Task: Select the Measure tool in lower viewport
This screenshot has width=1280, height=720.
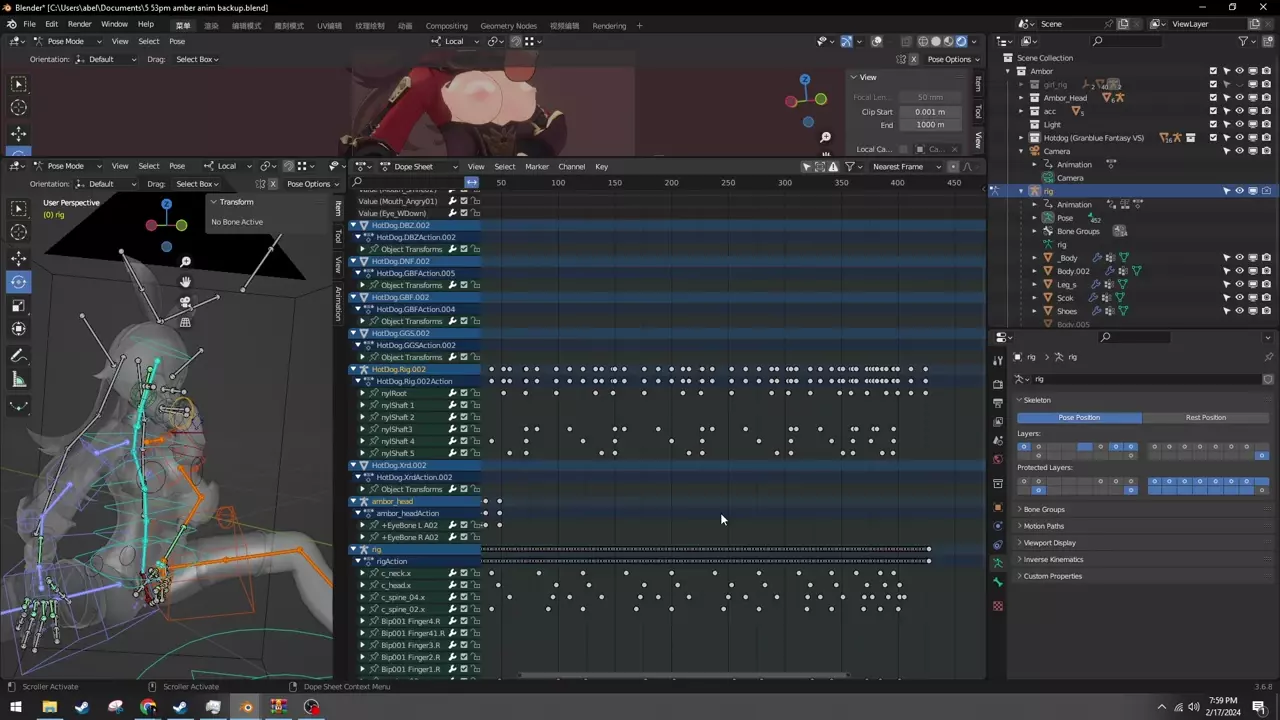Action: (x=19, y=379)
